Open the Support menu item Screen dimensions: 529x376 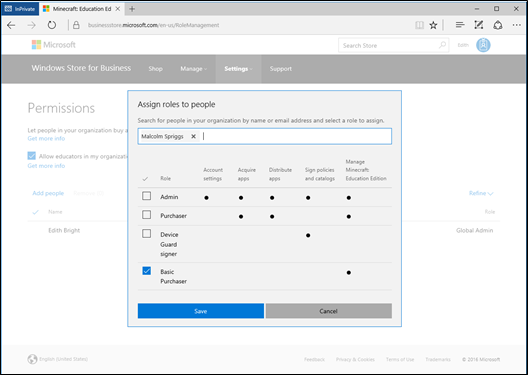point(281,69)
